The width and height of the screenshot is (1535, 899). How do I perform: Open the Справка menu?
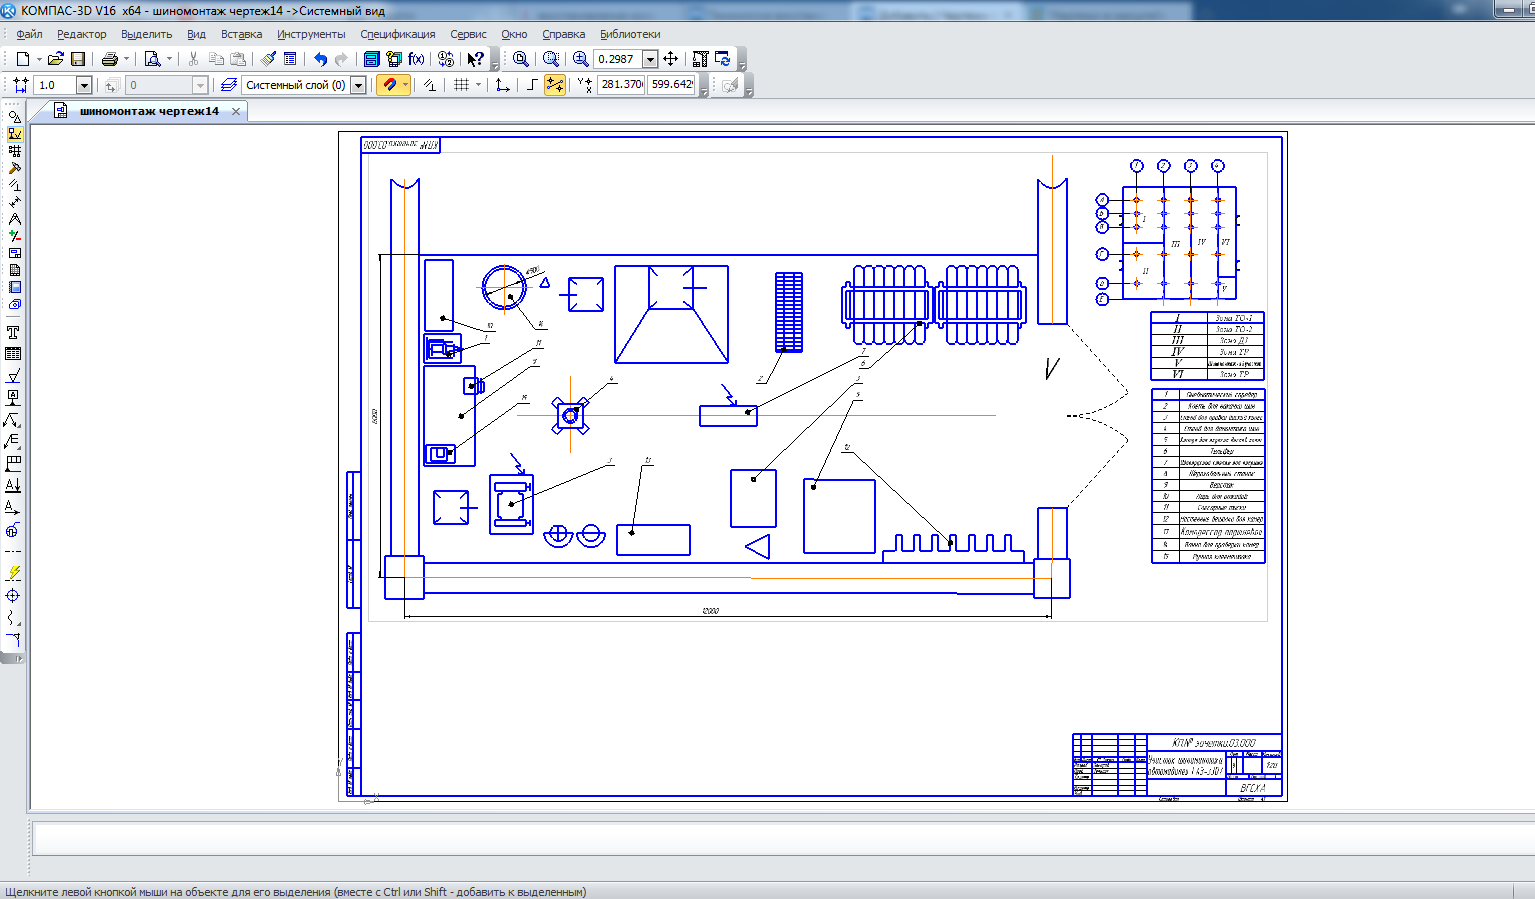point(564,34)
